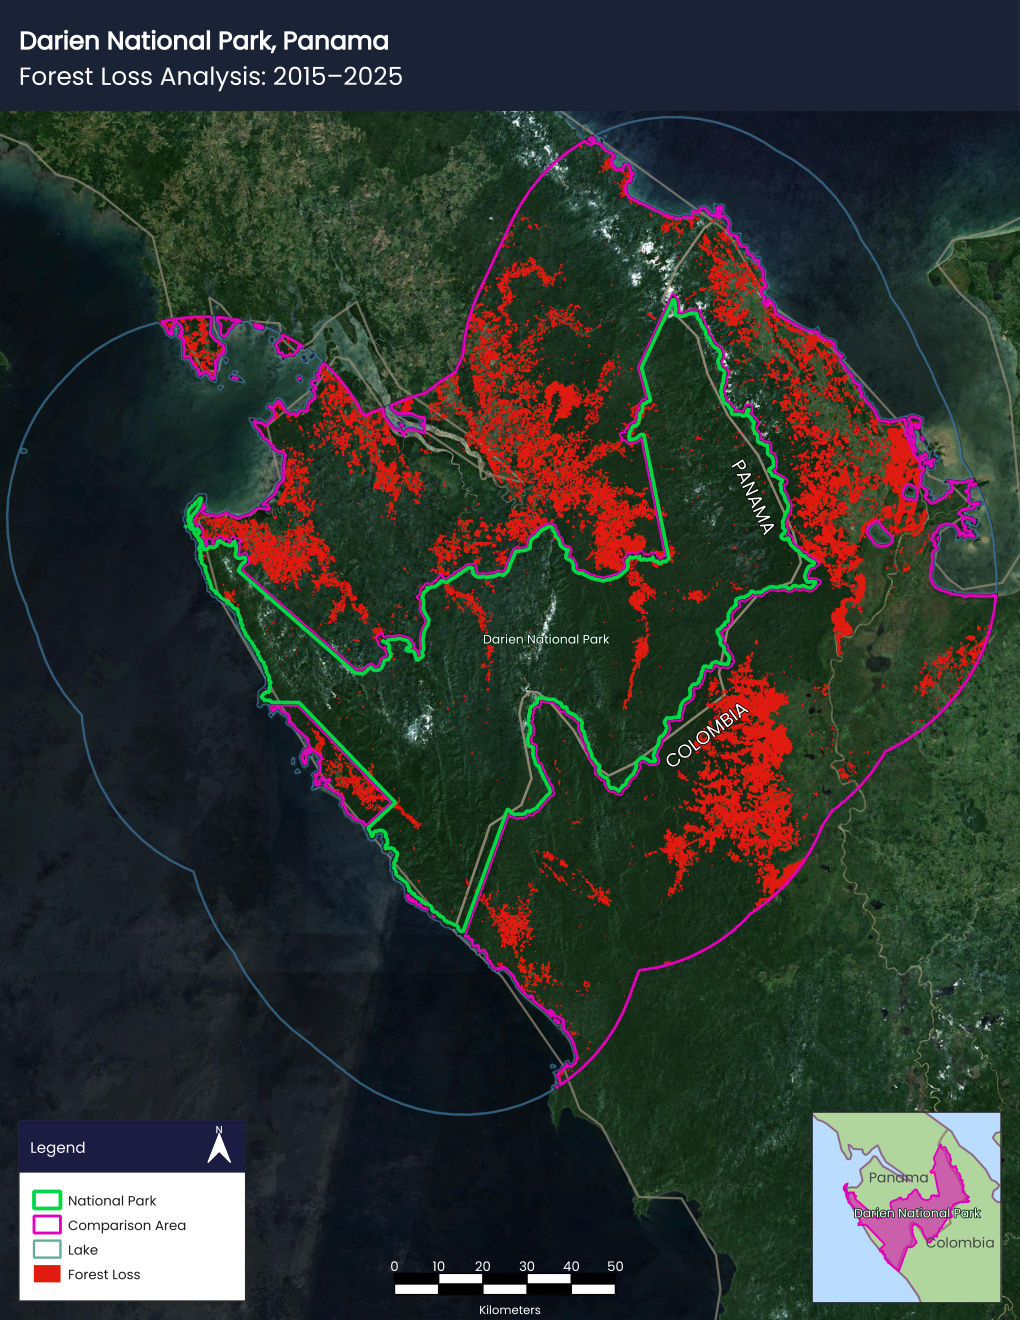Select the Lake legend symbol
The image size is (1020, 1320).
point(47,1249)
